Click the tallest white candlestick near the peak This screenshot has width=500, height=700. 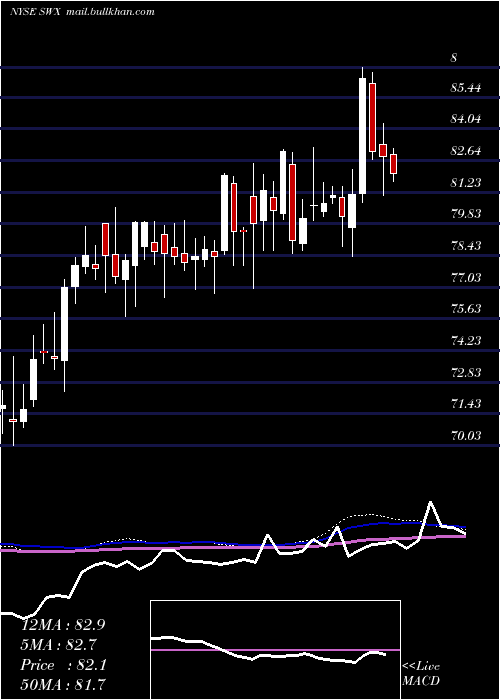pos(362,136)
